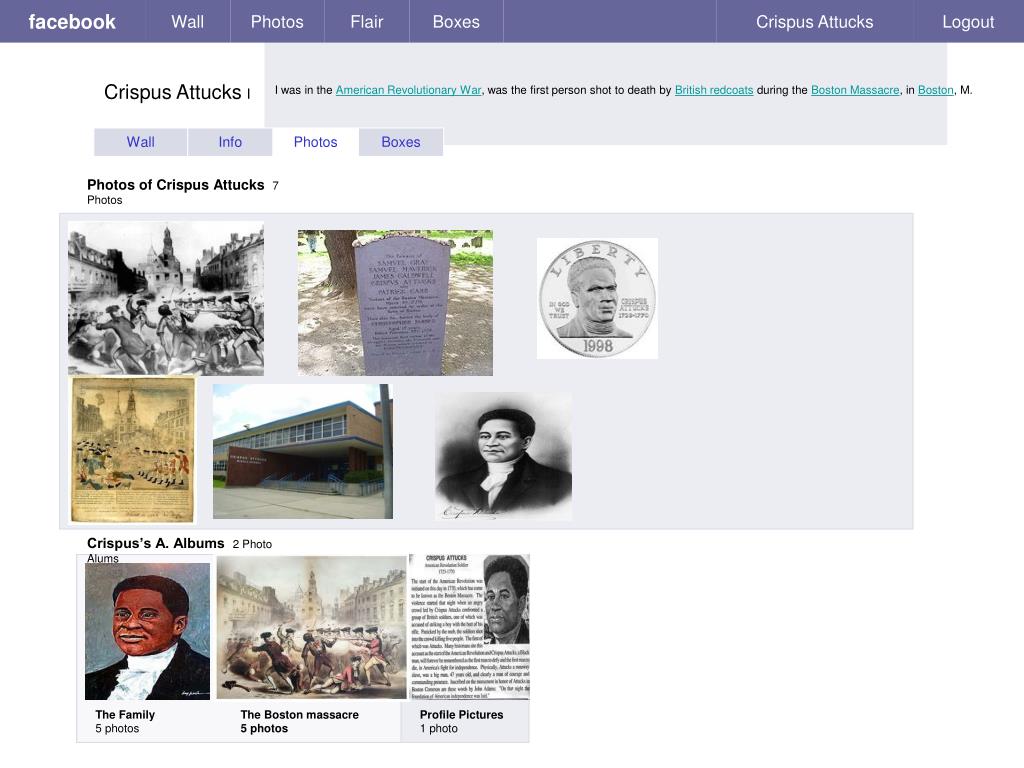Click 'Profile Pictures' album title
This screenshot has height=768, width=1024.
tap(461, 714)
